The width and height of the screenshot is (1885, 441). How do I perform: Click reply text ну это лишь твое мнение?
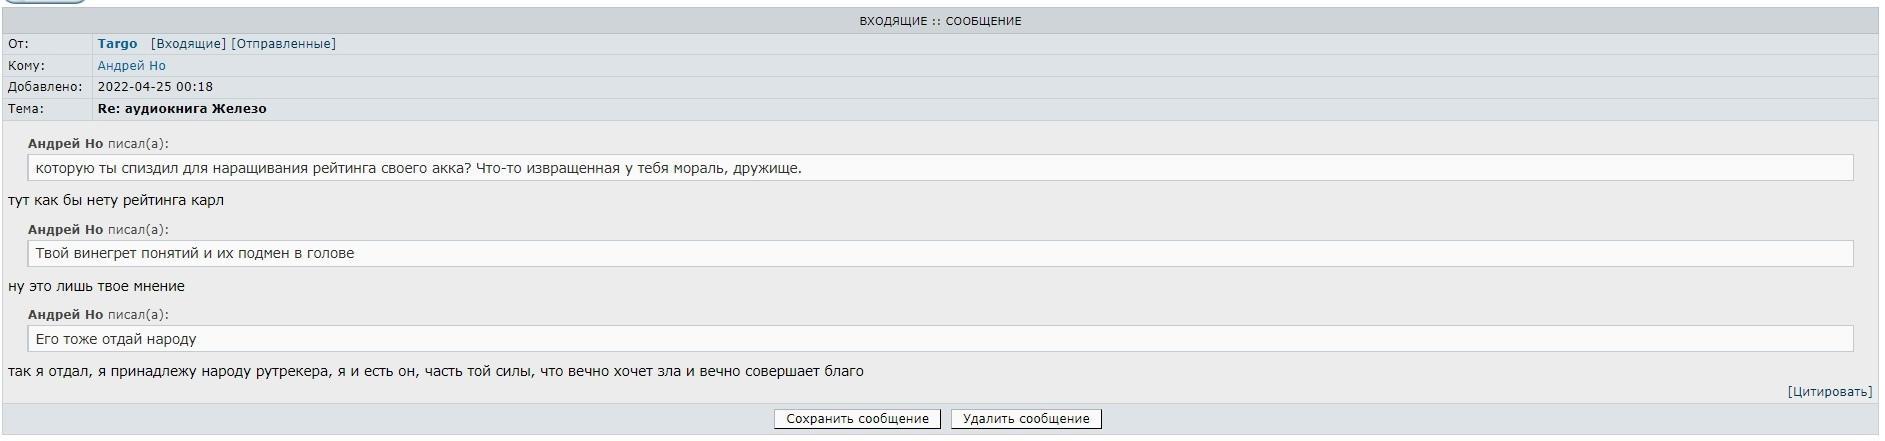(96, 287)
